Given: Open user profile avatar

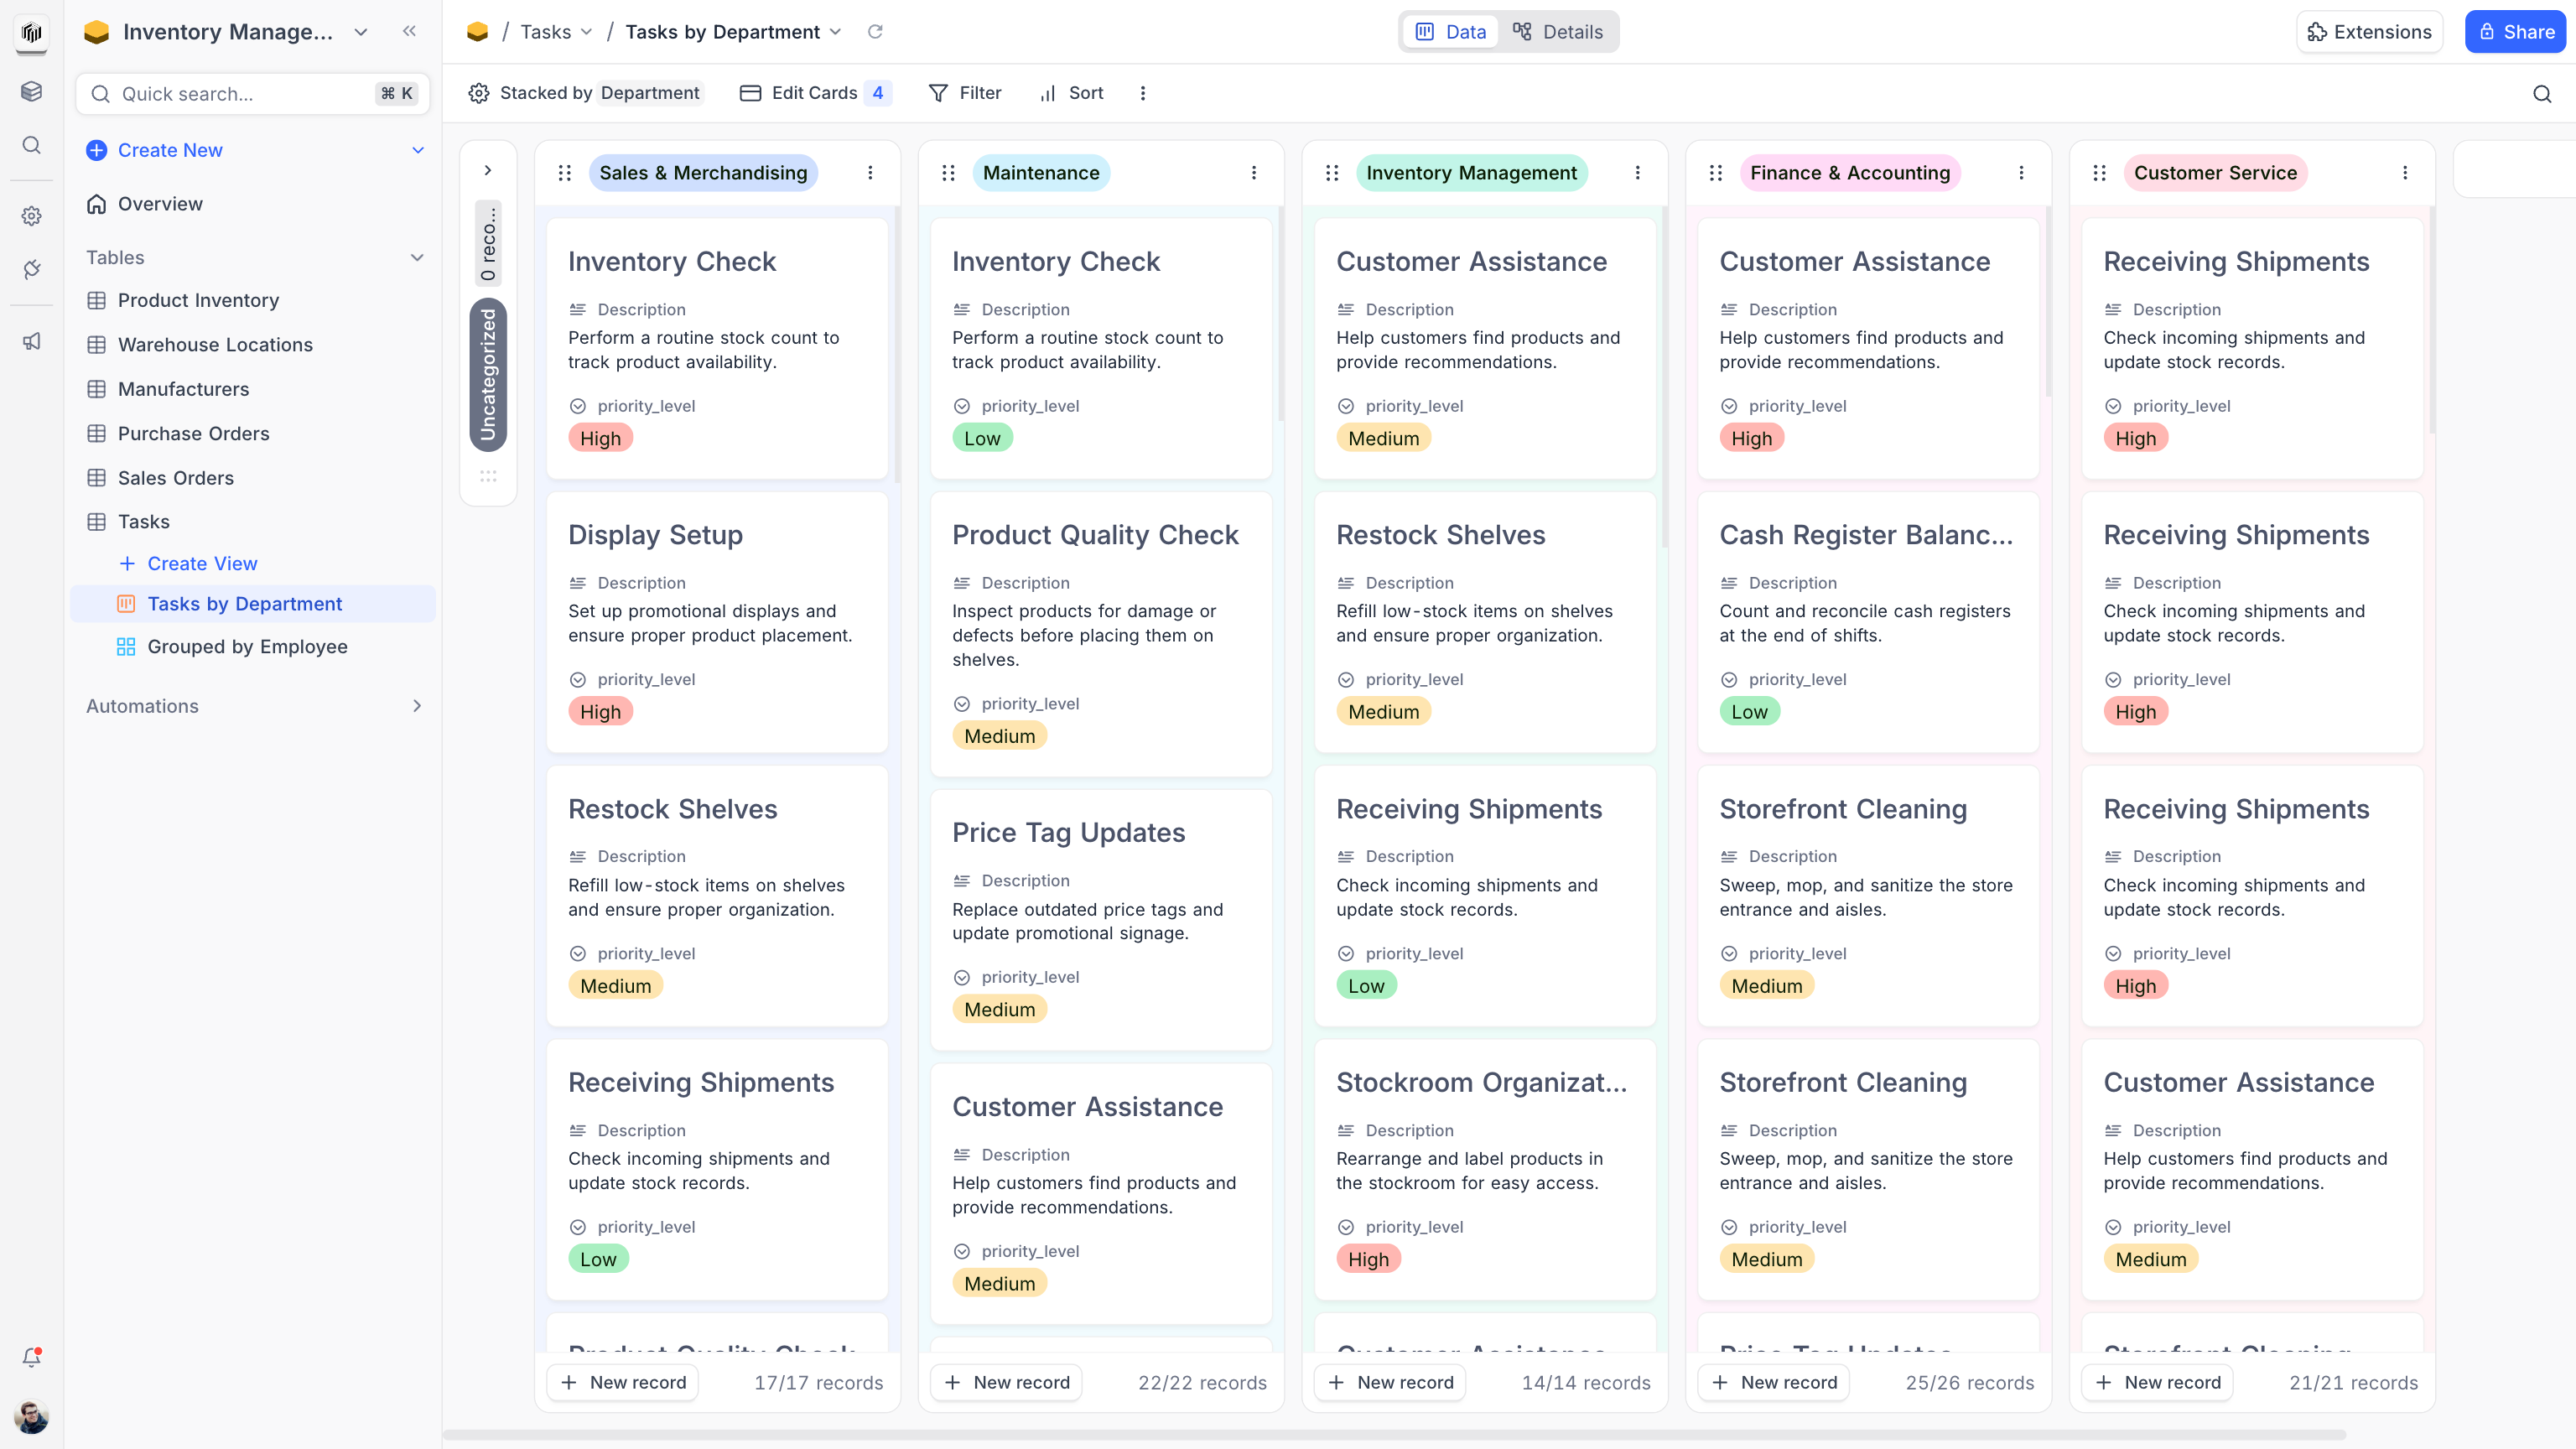Looking at the screenshot, I should point(32,1416).
